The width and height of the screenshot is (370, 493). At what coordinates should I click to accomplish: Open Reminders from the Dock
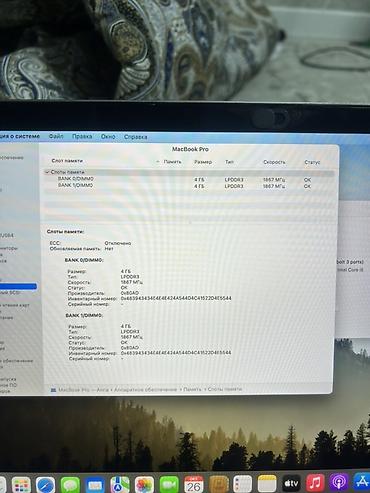click(242, 484)
